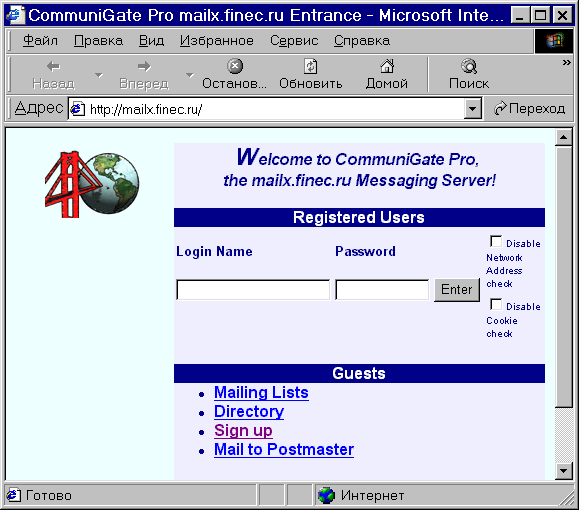Open the Избранное menu
Image resolution: width=579 pixels, height=510 pixels.
coord(217,41)
